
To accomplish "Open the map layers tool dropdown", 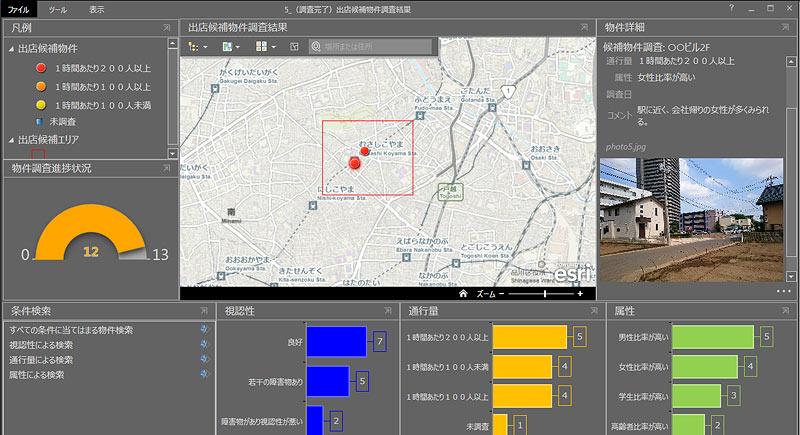I will point(197,47).
